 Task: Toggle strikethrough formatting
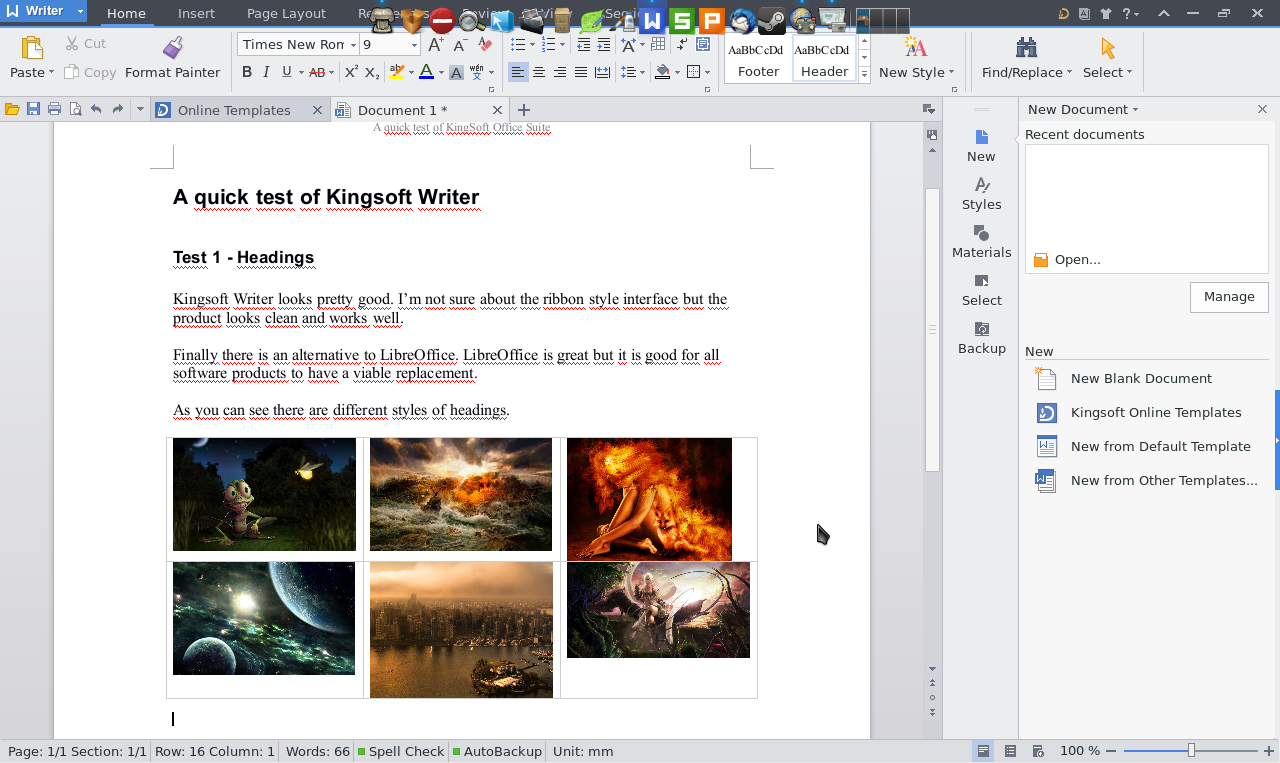coord(317,72)
